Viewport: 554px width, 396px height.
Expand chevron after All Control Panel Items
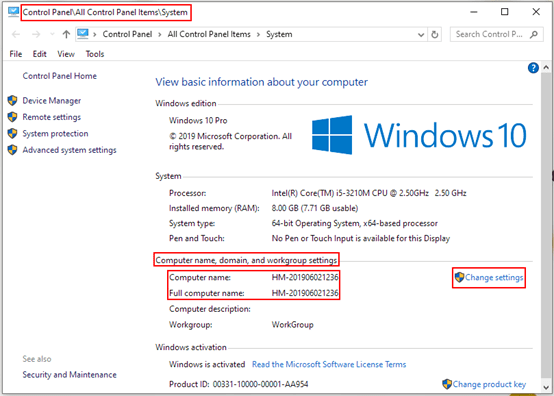point(258,34)
